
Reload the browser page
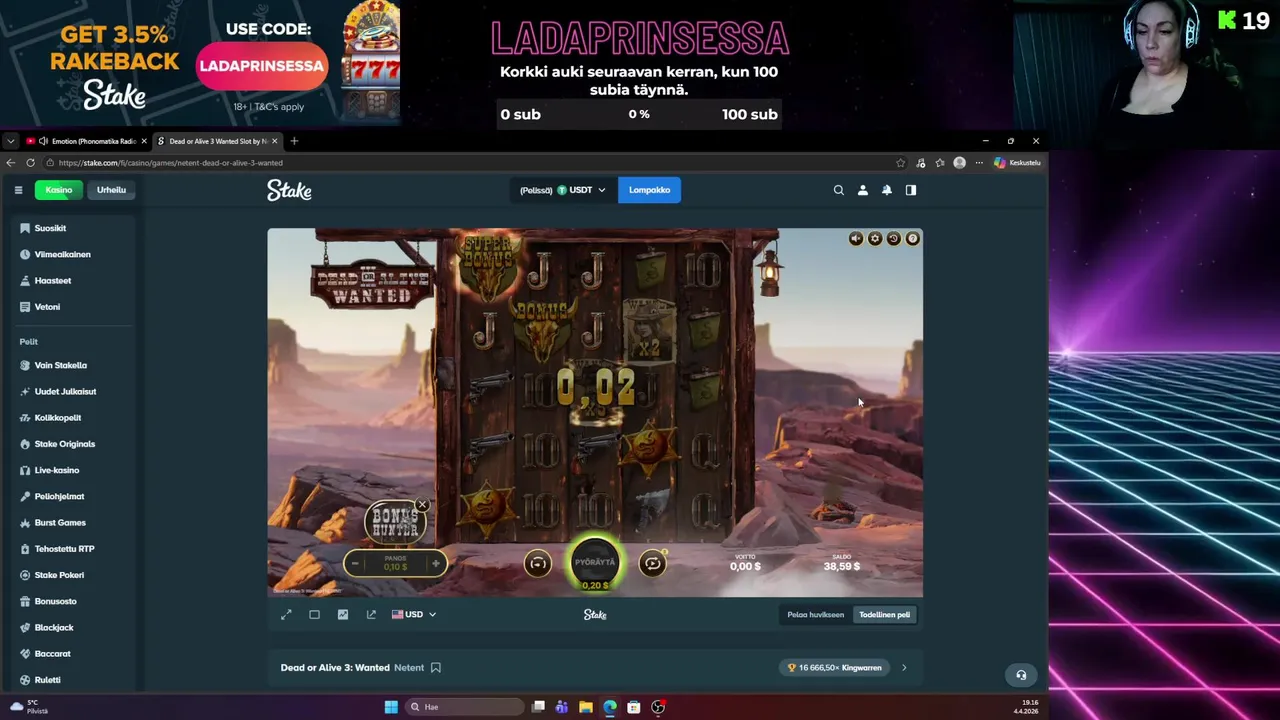click(x=30, y=163)
